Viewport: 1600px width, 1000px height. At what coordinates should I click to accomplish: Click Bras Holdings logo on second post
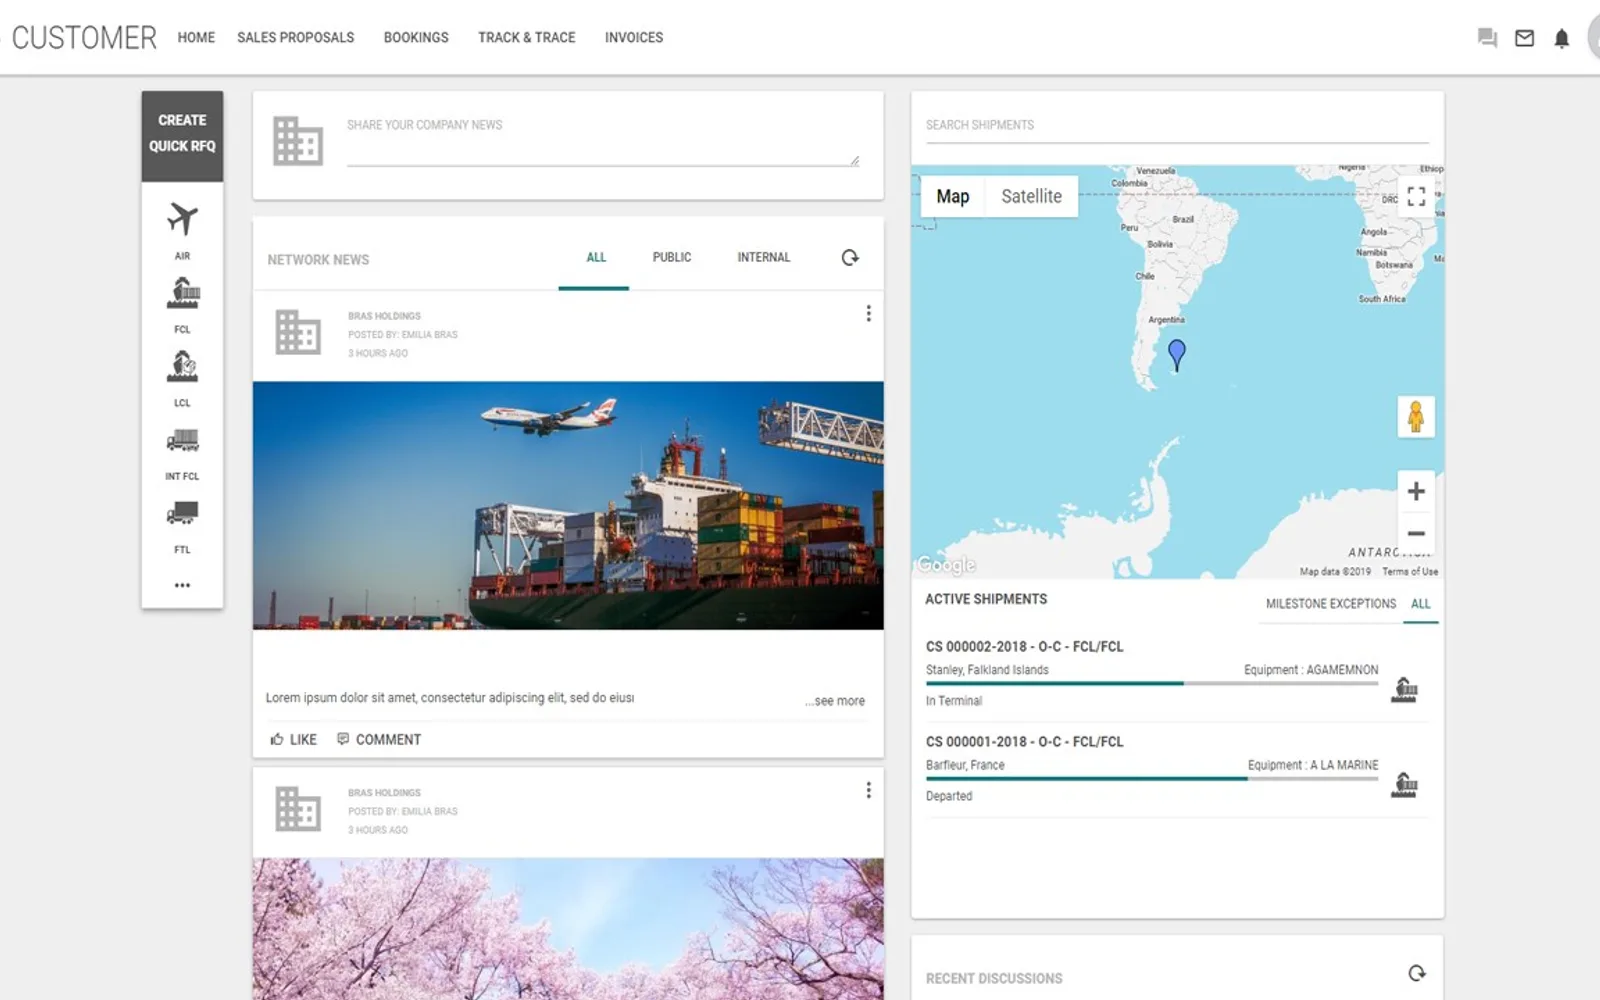pos(298,809)
